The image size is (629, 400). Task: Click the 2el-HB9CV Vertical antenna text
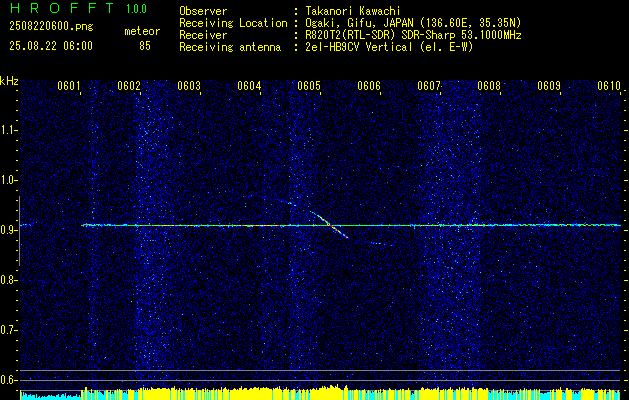click(389, 47)
